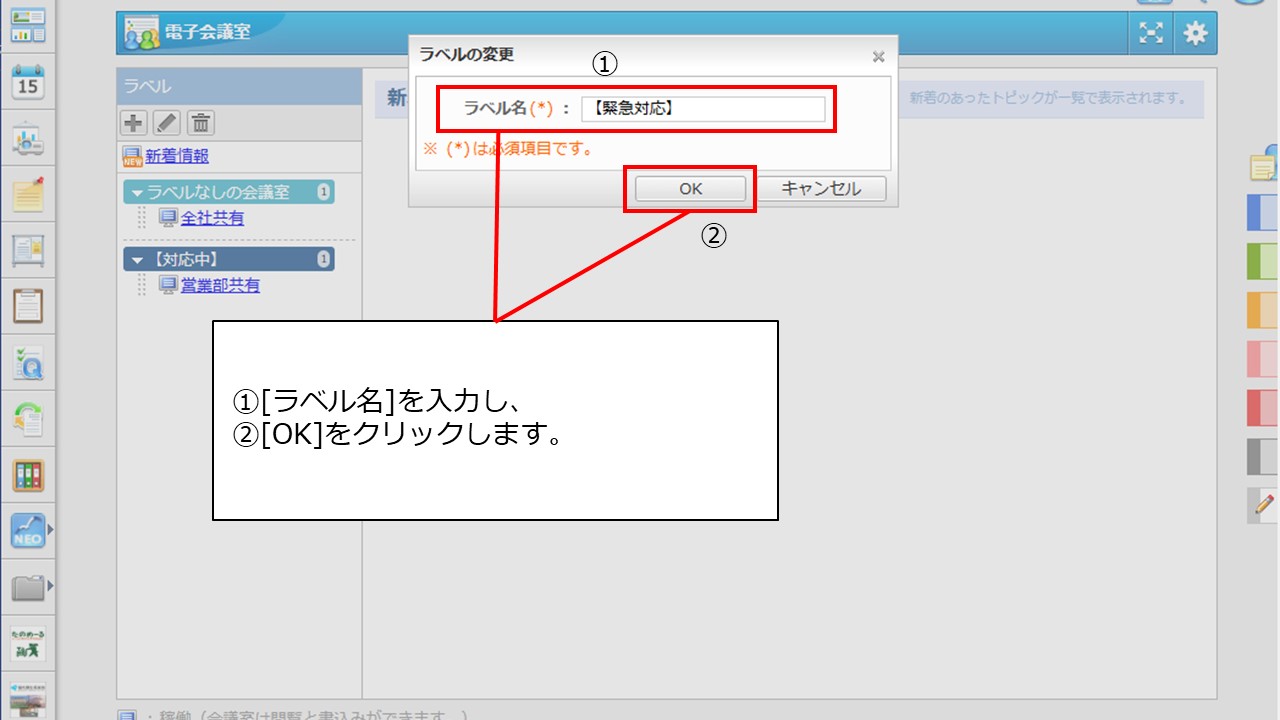Open the binders cabinet icon in sidebar
Viewport: 1280px width, 720px height.
point(28,475)
